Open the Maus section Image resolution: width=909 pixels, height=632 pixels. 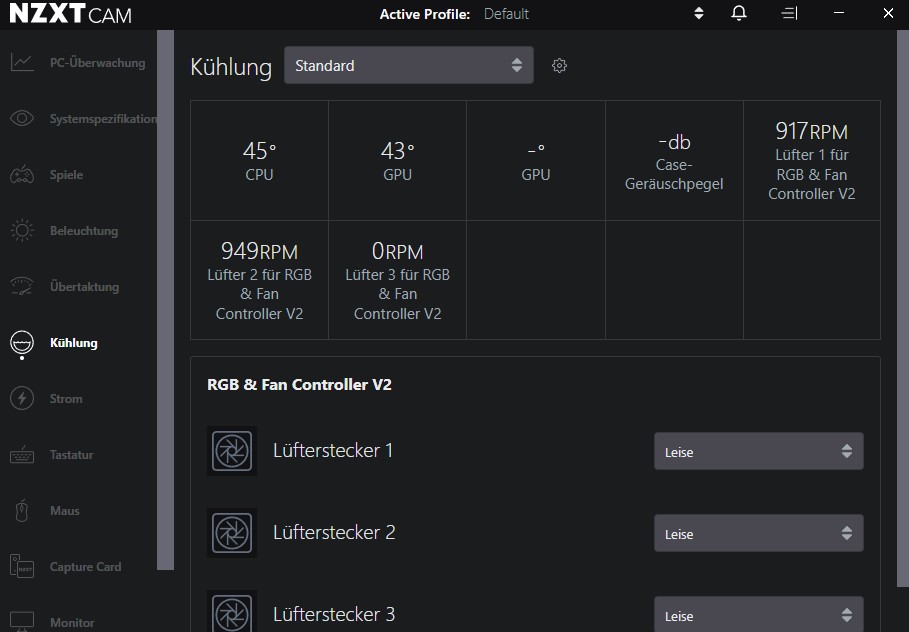coord(64,510)
